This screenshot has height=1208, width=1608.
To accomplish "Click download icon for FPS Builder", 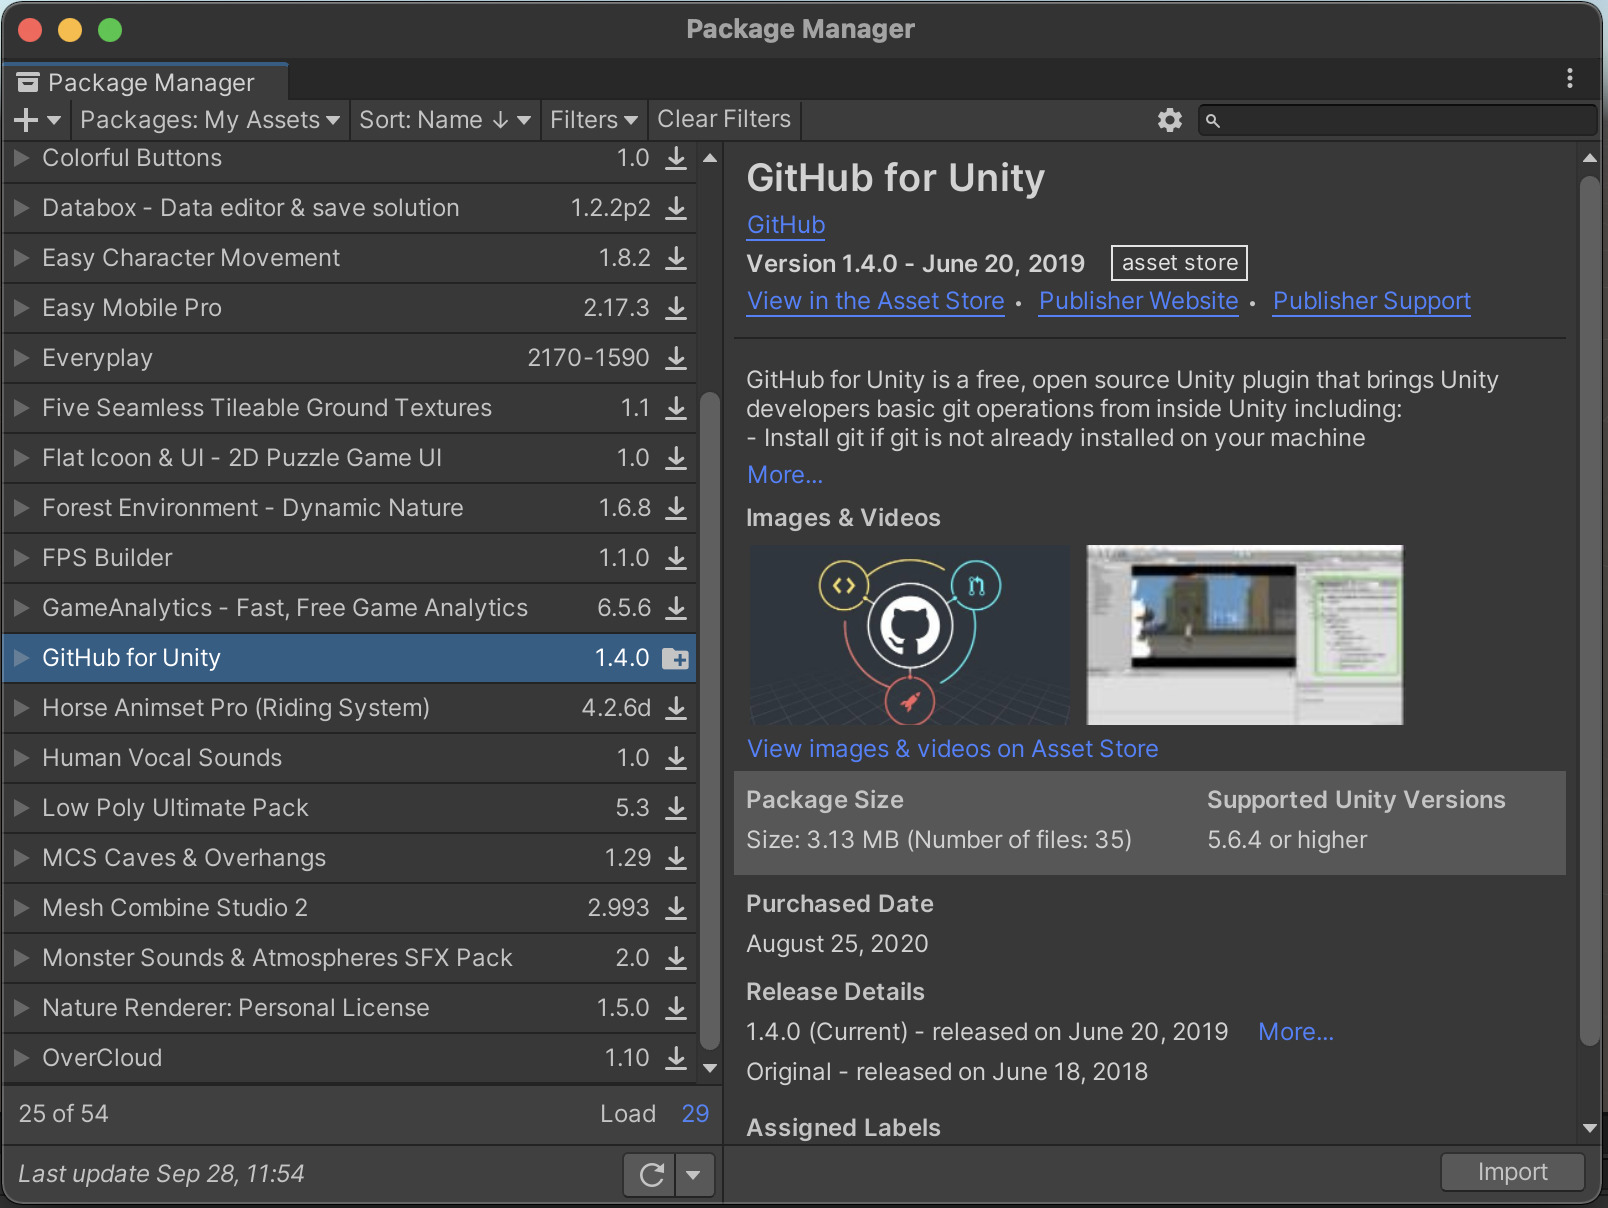I will tap(677, 558).
